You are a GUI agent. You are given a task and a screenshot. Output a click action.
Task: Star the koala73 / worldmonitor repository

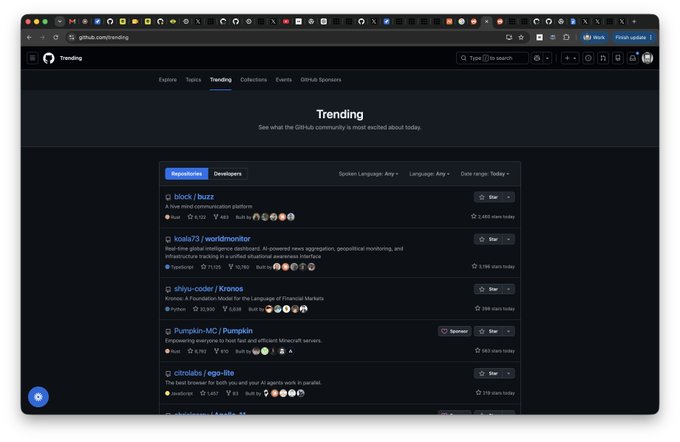(x=488, y=239)
